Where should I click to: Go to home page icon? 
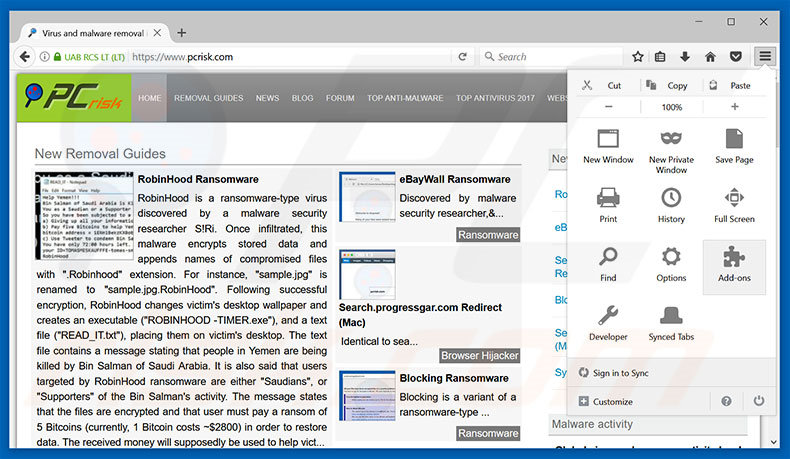710,56
